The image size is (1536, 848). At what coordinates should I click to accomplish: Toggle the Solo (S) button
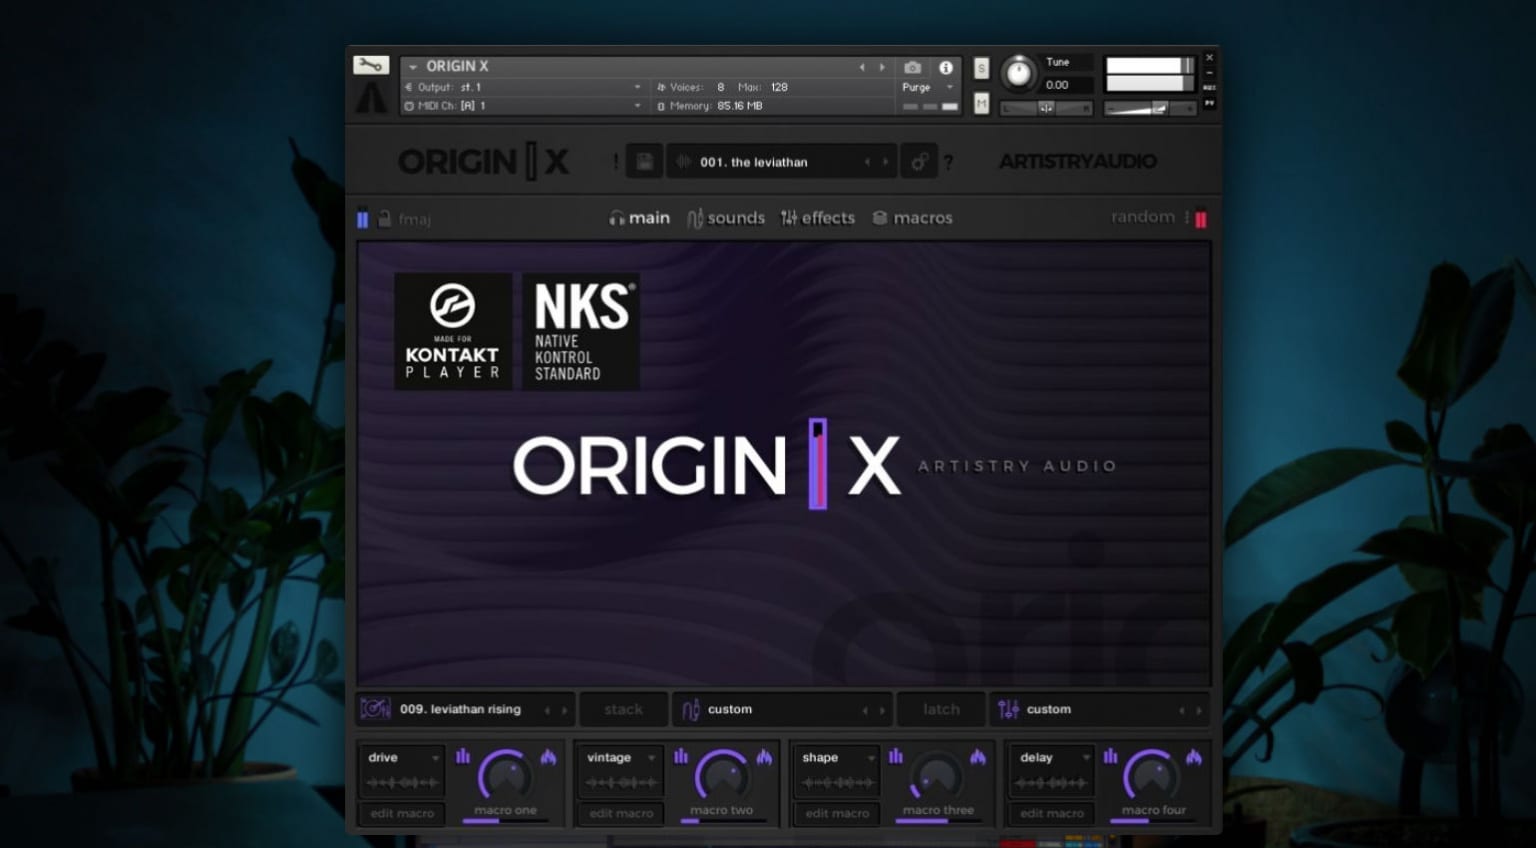click(x=981, y=68)
